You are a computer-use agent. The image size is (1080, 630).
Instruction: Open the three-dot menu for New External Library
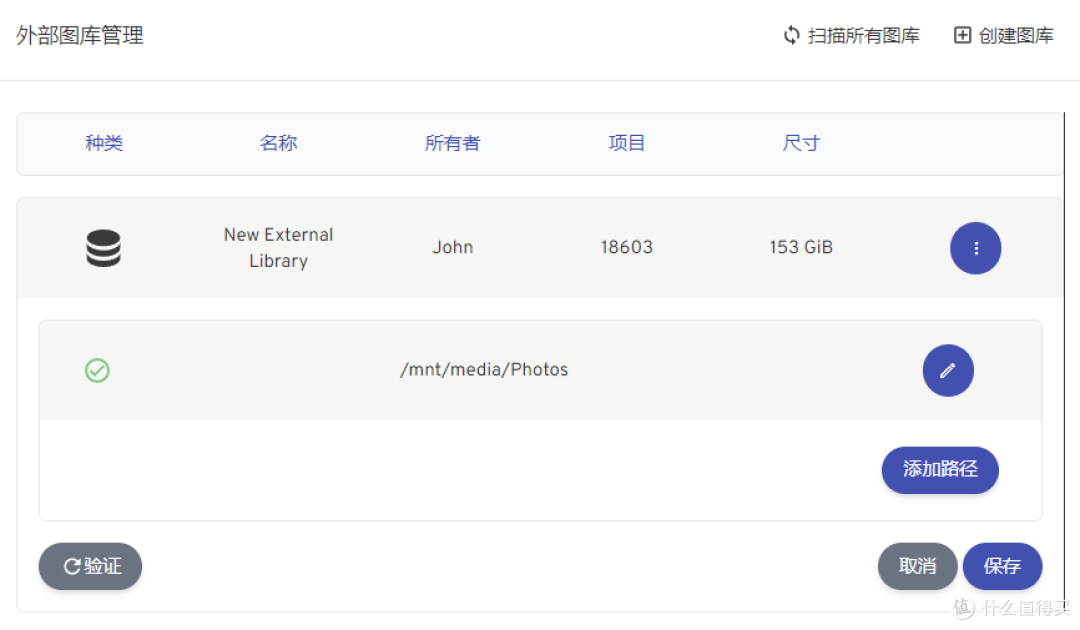click(x=975, y=248)
